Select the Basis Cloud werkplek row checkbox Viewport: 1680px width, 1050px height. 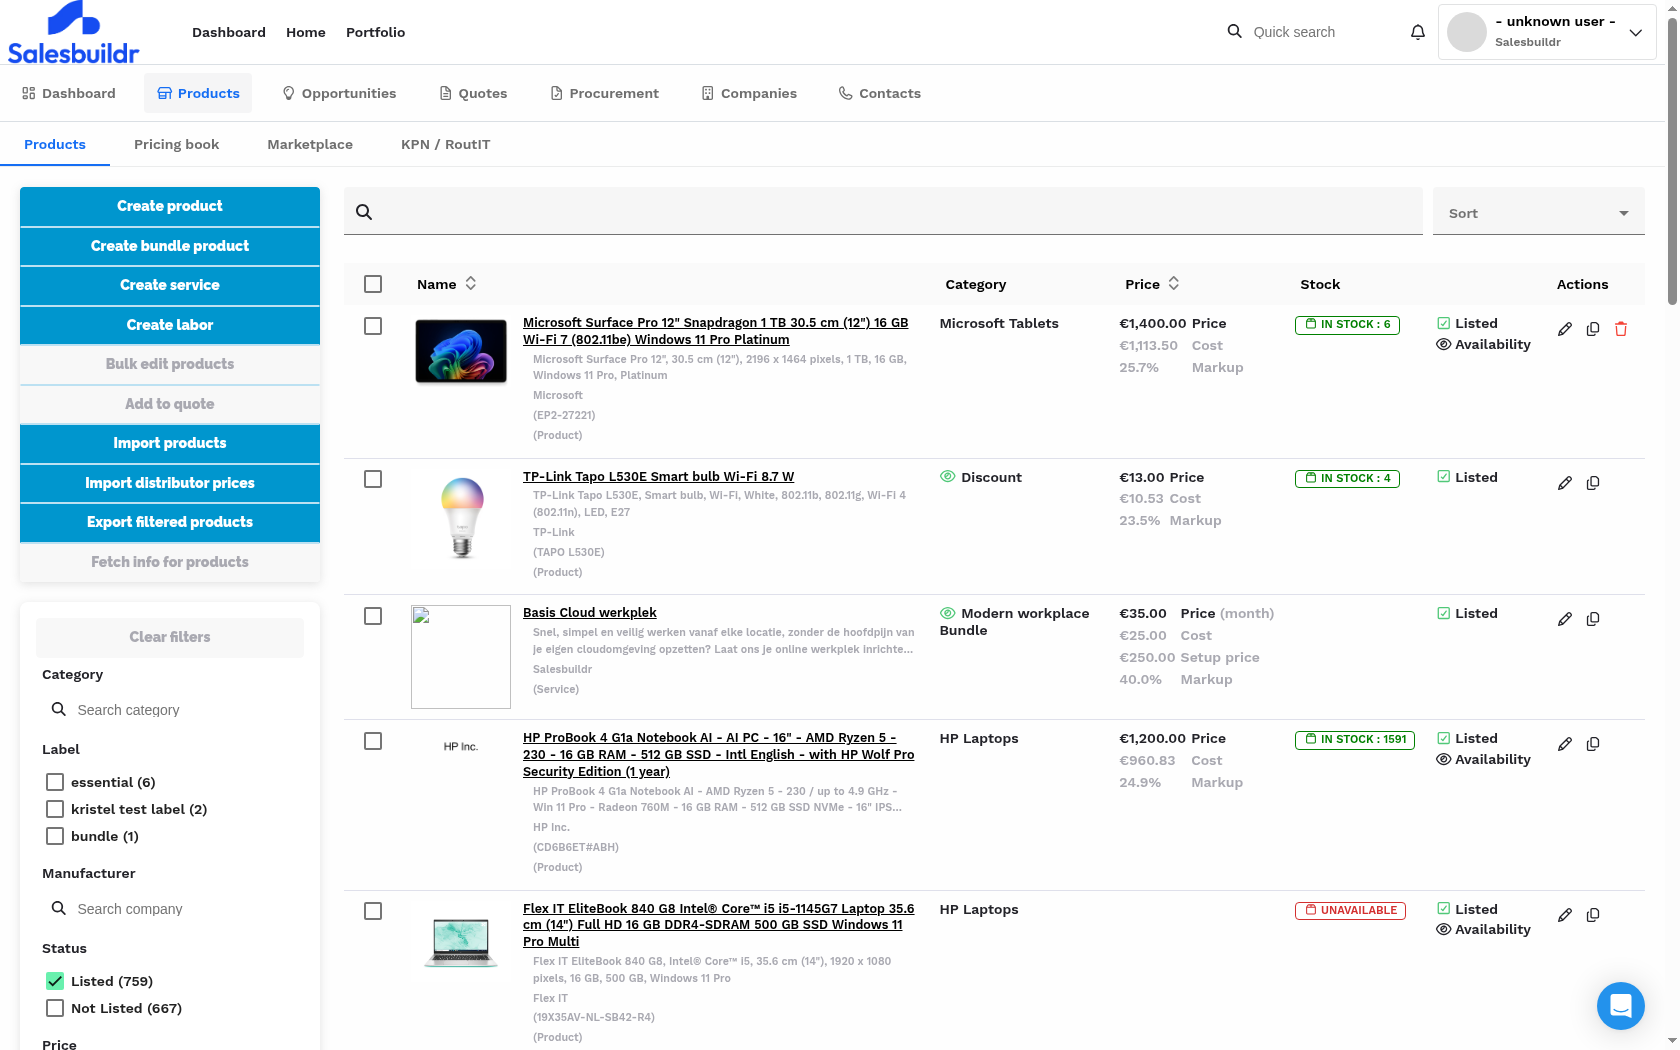point(373,616)
